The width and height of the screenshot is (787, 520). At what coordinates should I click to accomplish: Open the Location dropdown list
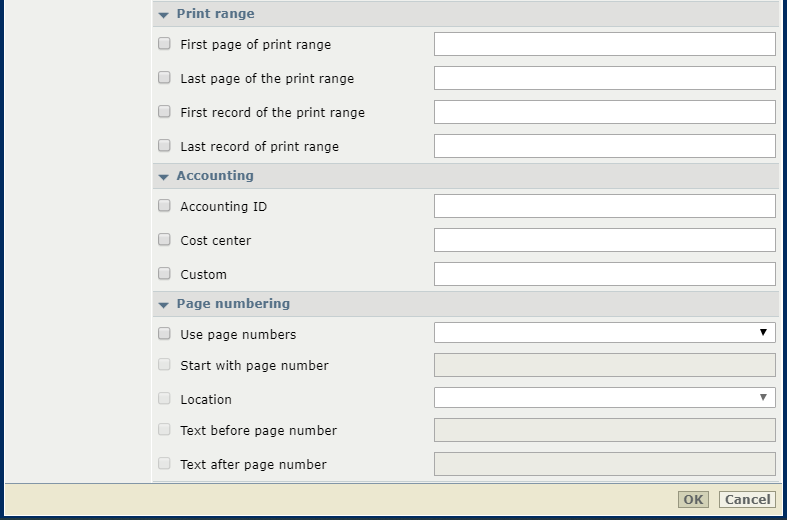[x=605, y=398]
